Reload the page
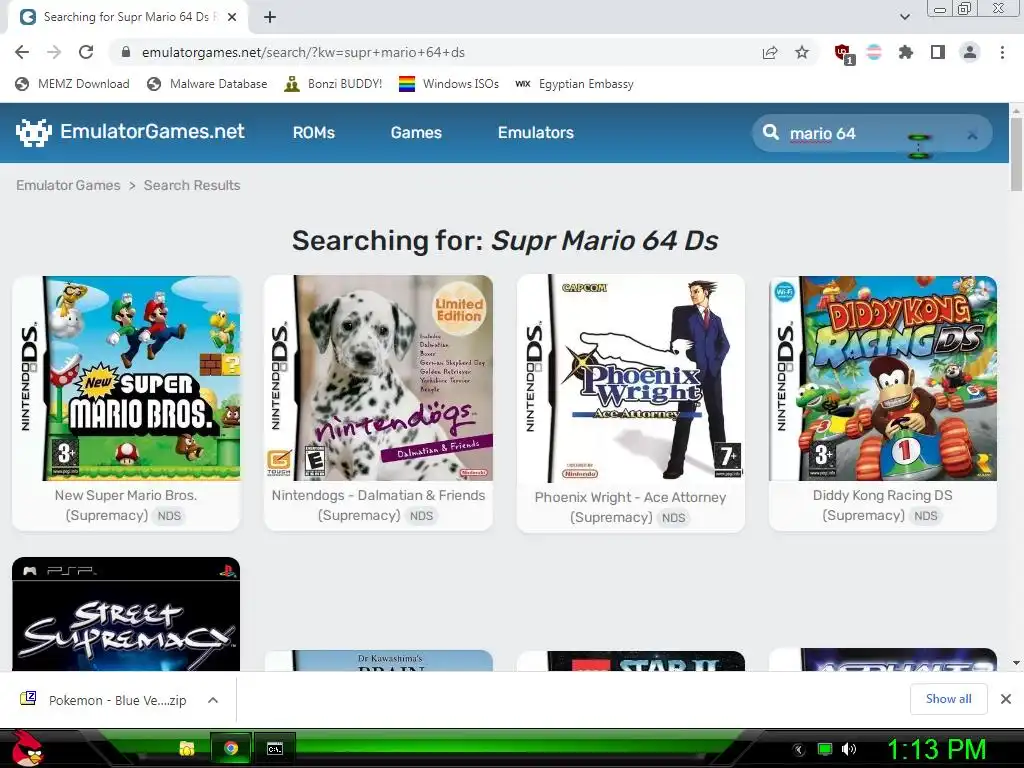The width and height of the screenshot is (1024, 768). coord(86,52)
